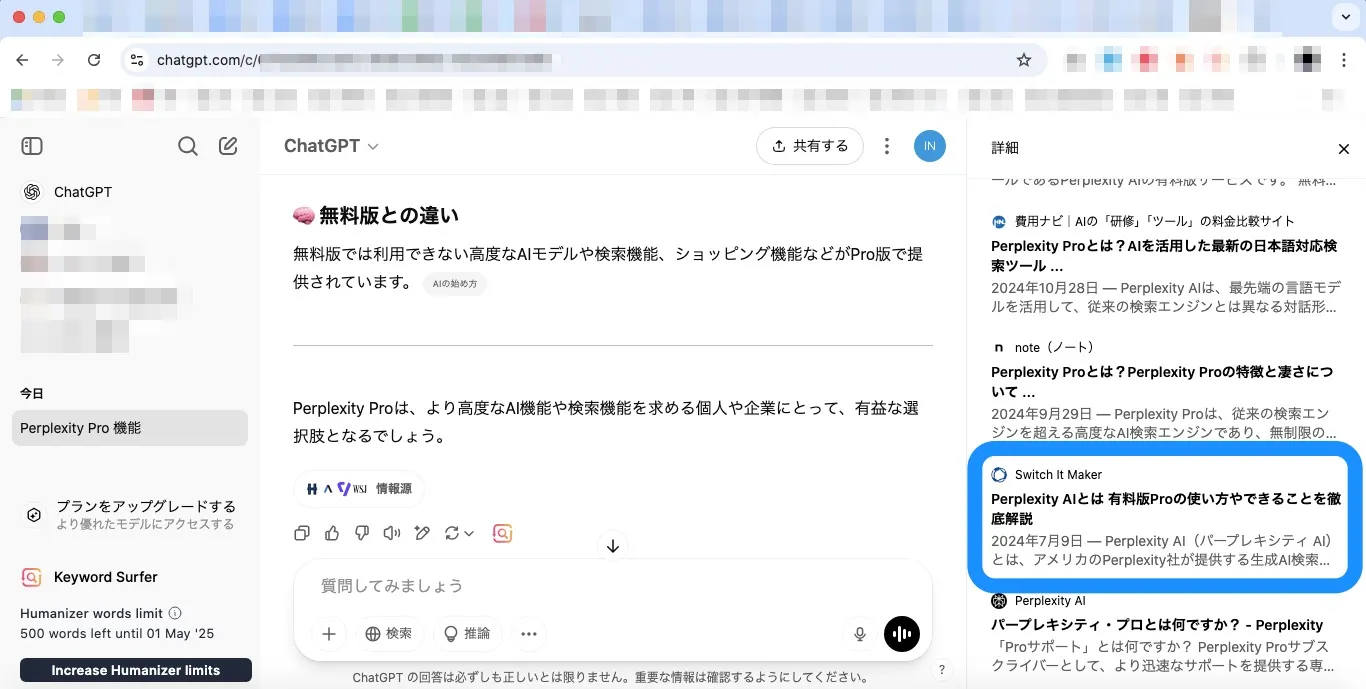Add an attachment with the plus button
The width and height of the screenshot is (1366, 689).
tap(328, 633)
